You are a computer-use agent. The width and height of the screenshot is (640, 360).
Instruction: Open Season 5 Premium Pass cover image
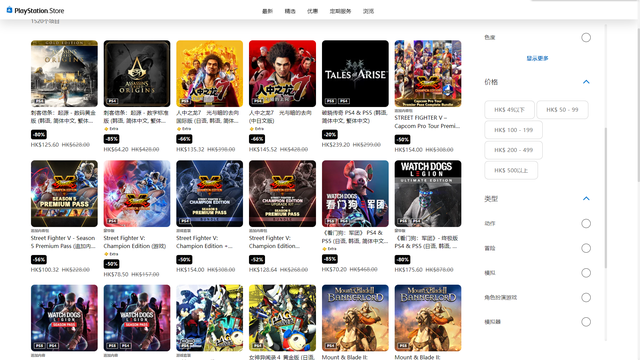(64, 193)
